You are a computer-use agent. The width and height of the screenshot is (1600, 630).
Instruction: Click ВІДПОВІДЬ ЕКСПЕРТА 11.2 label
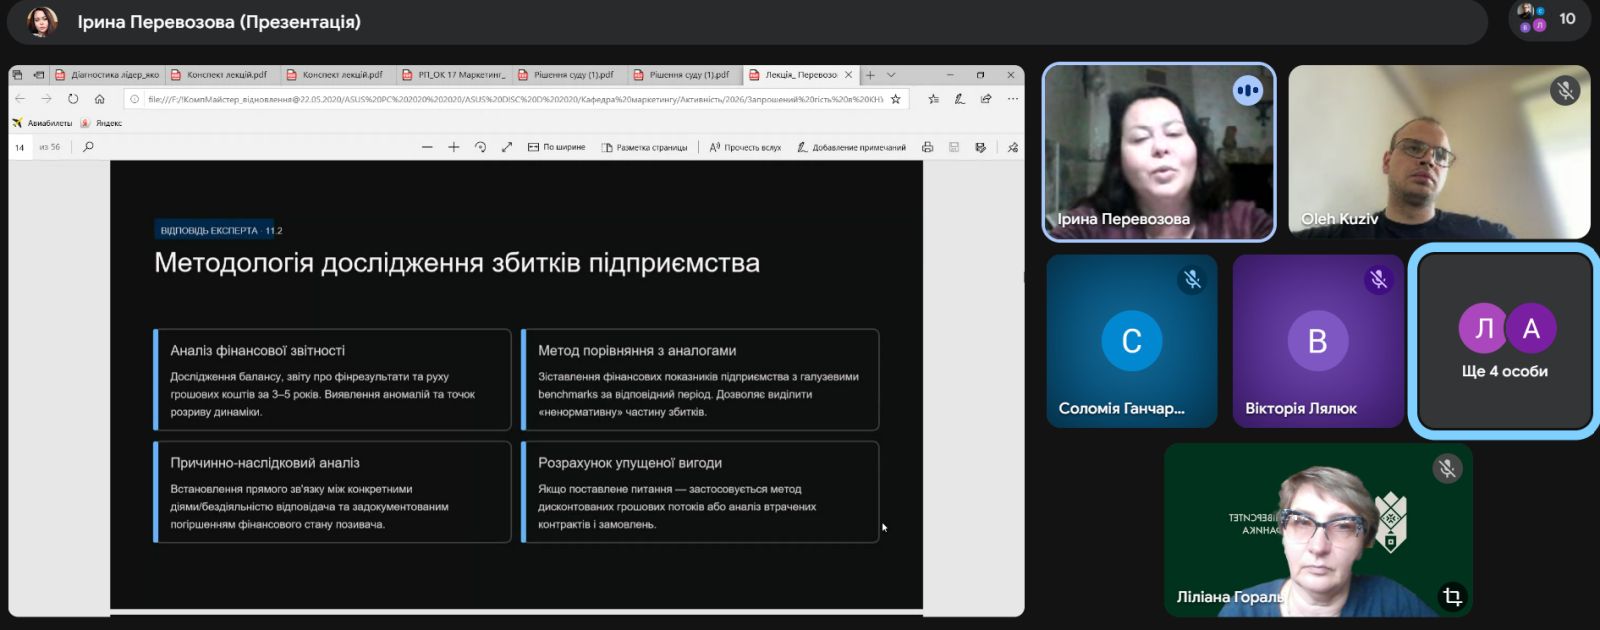tap(221, 231)
